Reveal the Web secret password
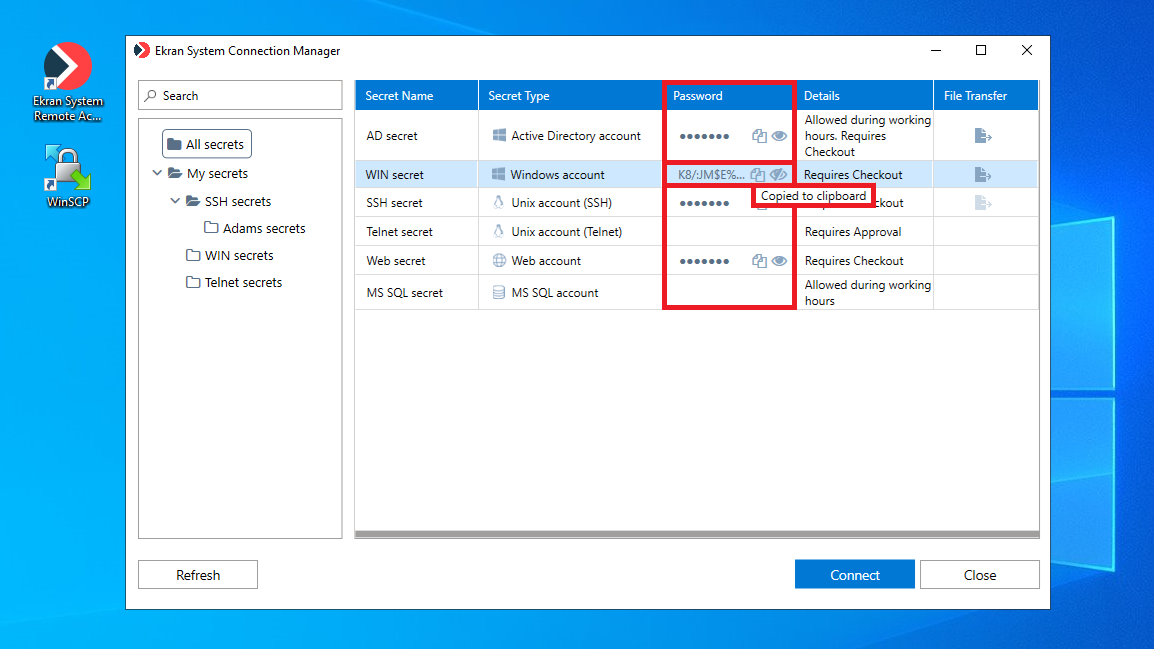The width and height of the screenshot is (1154, 649). (x=779, y=261)
